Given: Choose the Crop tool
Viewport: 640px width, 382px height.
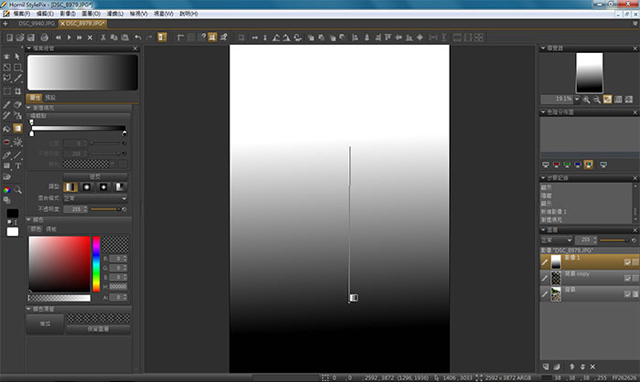Looking at the screenshot, I should coord(18,91).
